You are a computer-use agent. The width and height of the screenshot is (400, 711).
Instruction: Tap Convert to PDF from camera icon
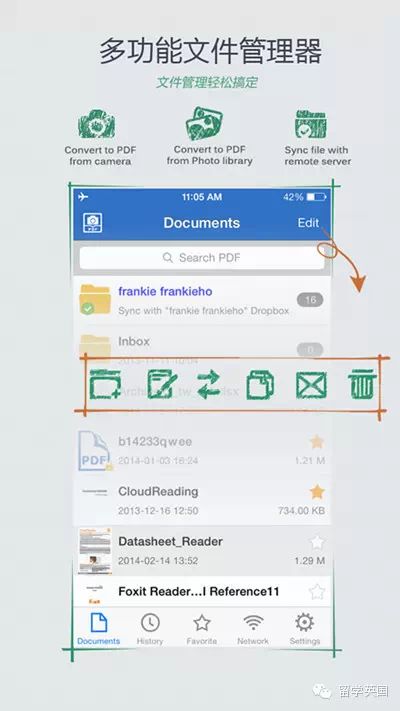(96, 124)
